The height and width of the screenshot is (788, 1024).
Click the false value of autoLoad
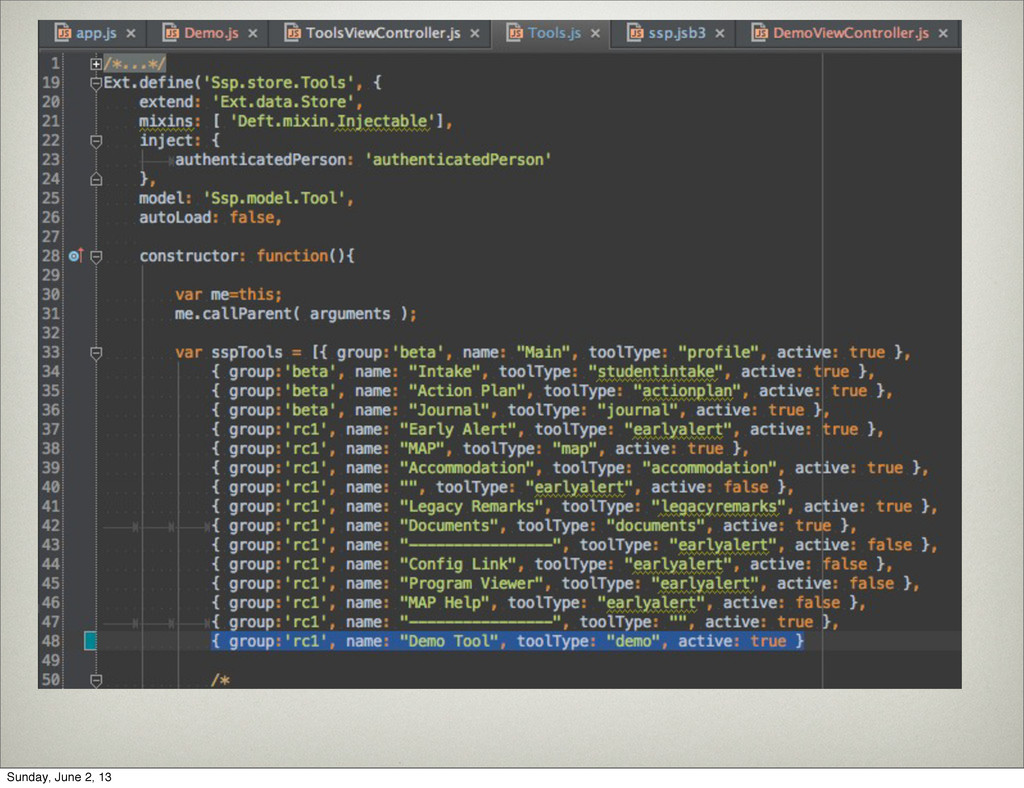(x=251, y=217)
